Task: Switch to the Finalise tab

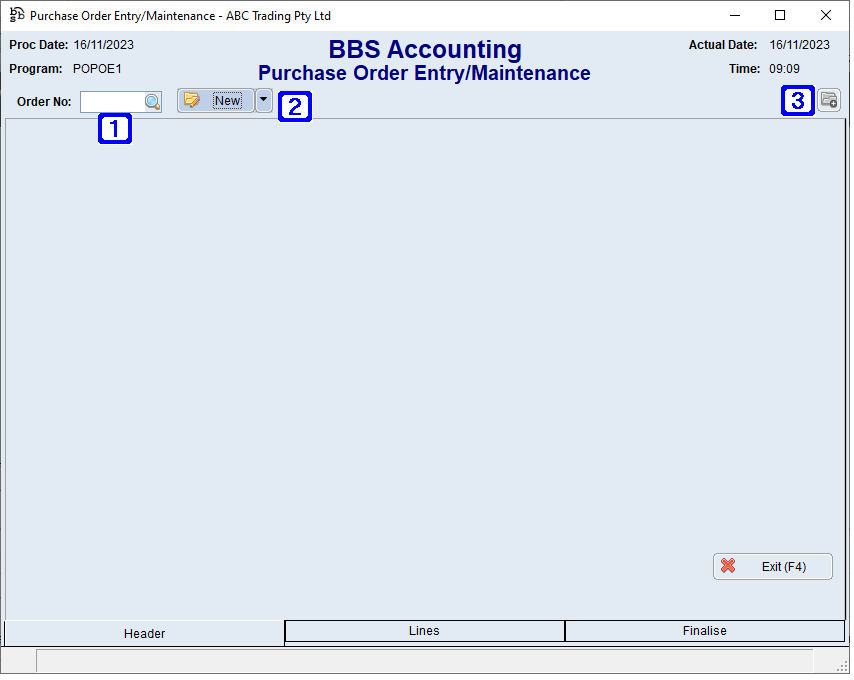Action: coord(704,631)
